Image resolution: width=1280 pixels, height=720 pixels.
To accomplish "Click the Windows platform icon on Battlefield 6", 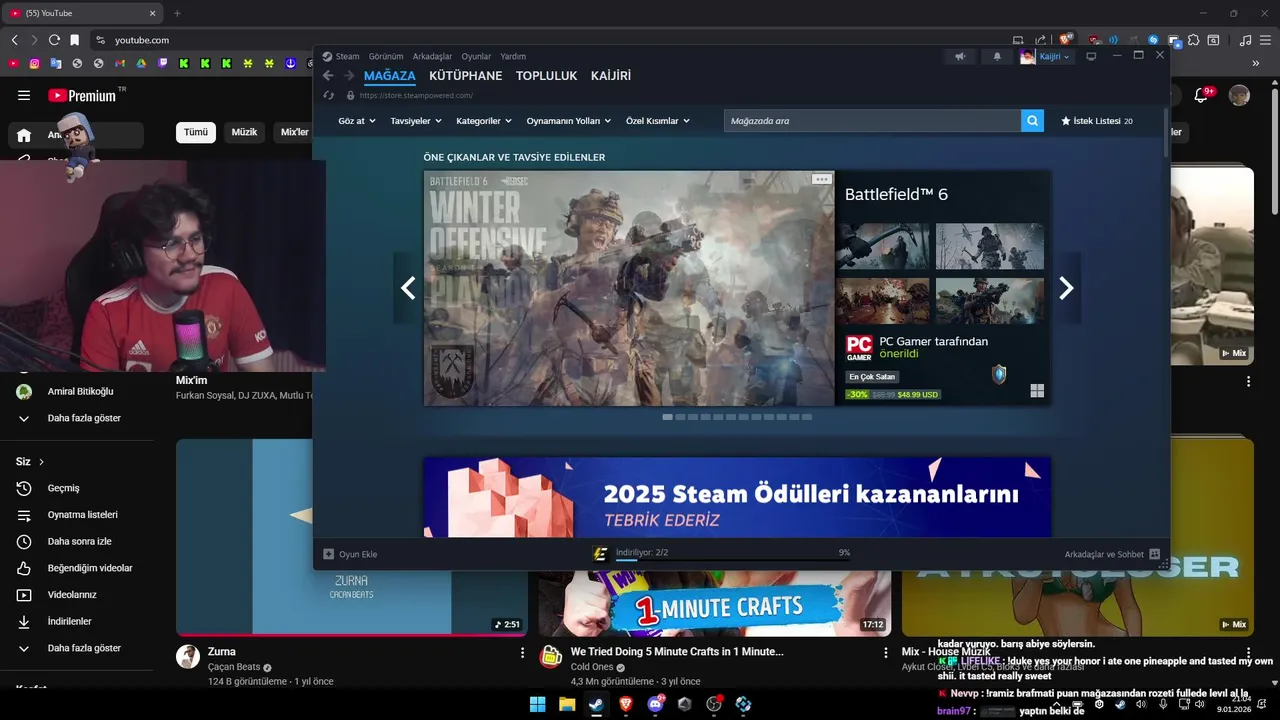I will point(1037,391).
